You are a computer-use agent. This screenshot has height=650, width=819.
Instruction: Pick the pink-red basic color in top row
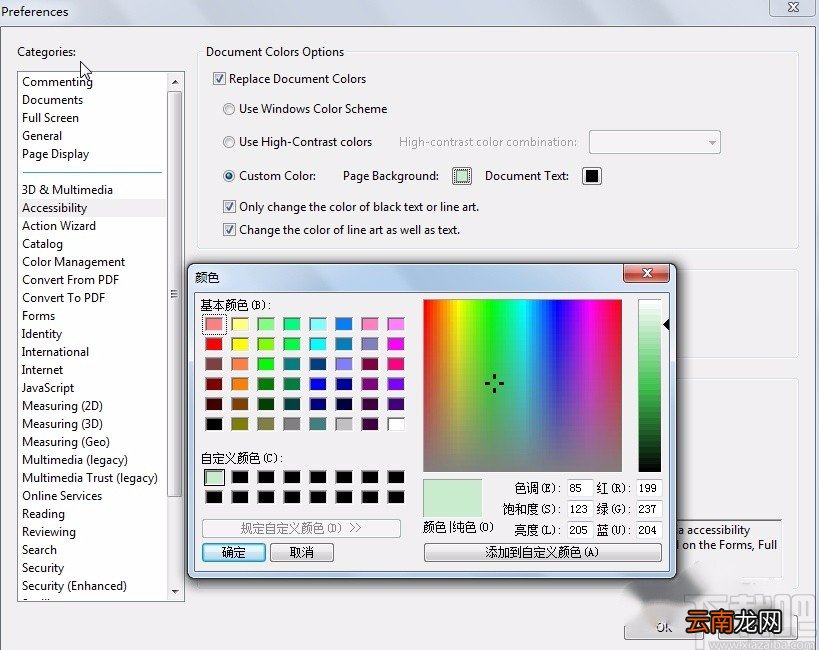point(214,324)
